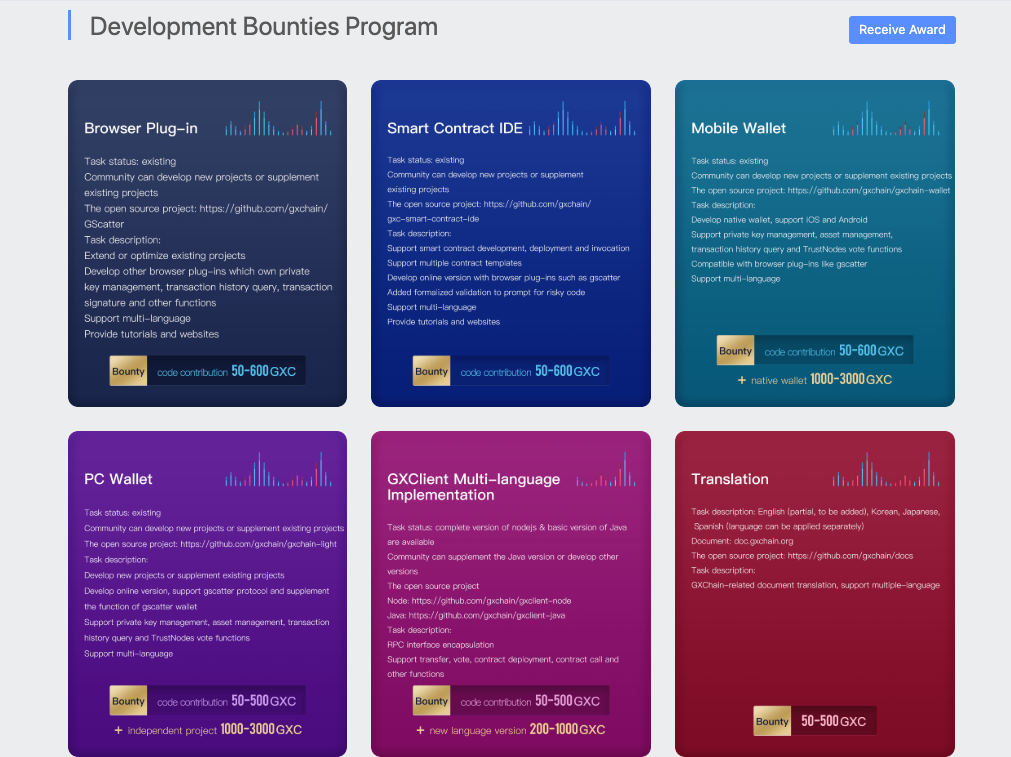The width and height of the screenshot is (1011, 757).
Task: Click the gold Bounty badge on Smart Contract IDE card
Action: pos(431,371)
